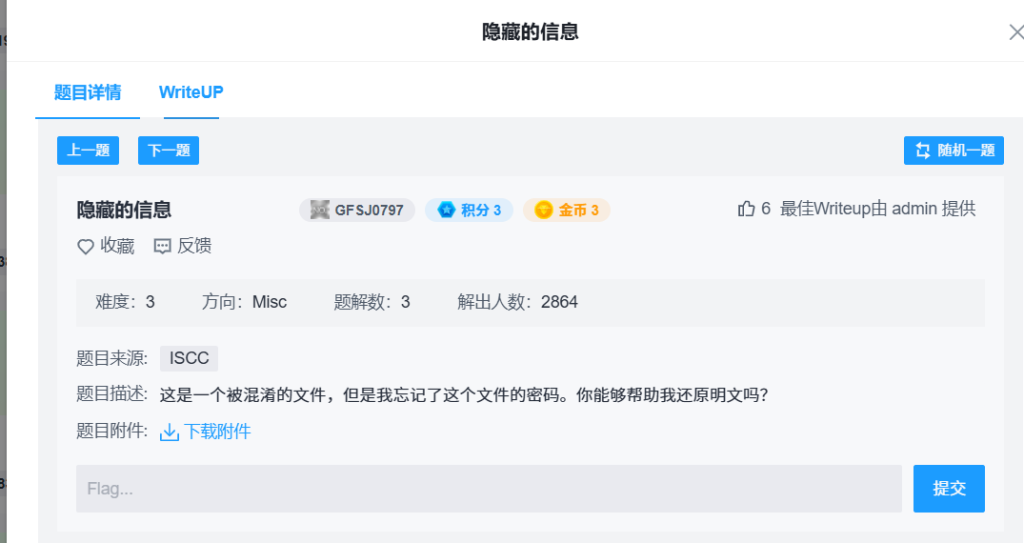The height and width of the screenshot is (543, 1024).
Task: Click the 积分 3 points badge icon
Action: point(446,210)
